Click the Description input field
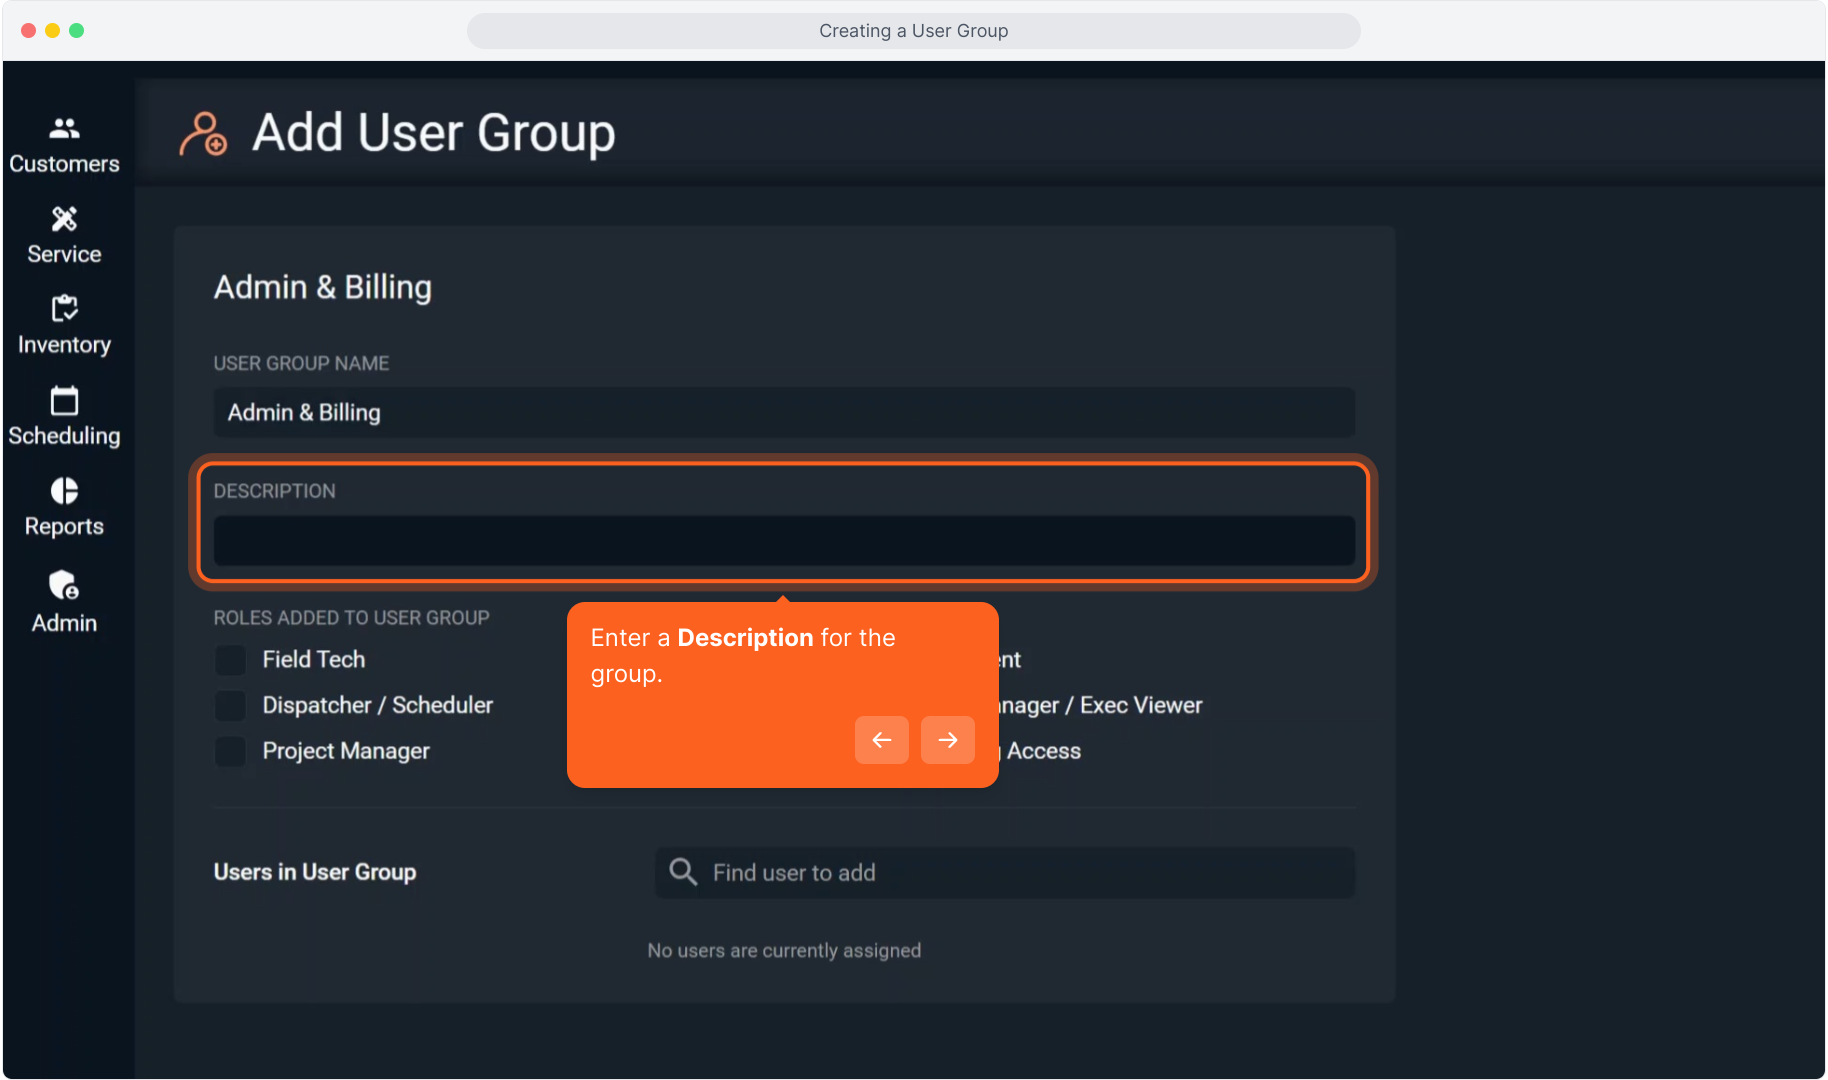 [x=783, y=541]
